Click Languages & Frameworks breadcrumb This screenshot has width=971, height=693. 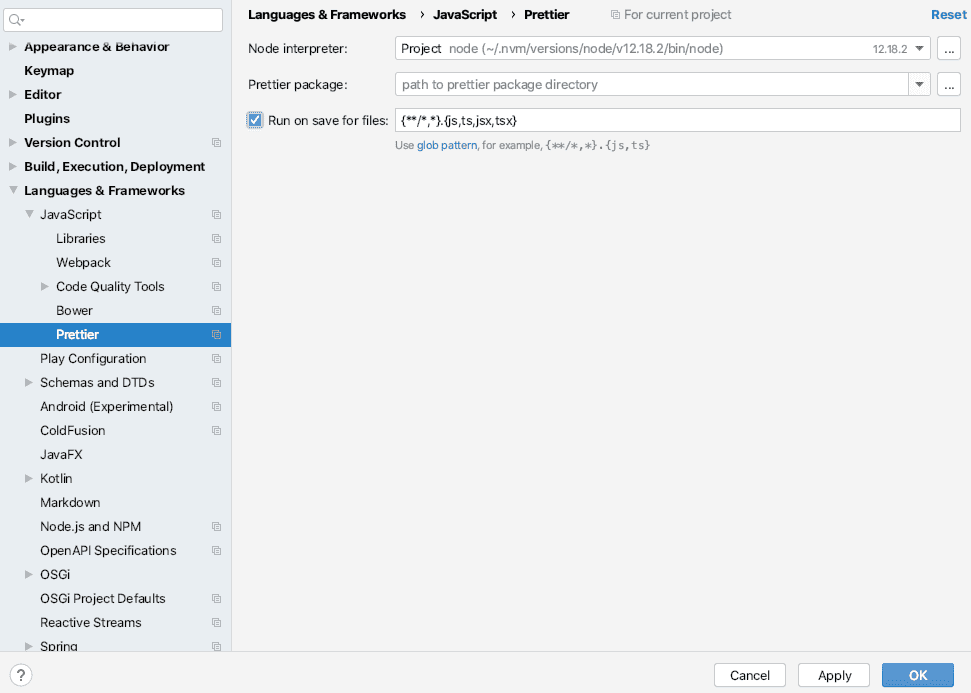tap(327, 15)
